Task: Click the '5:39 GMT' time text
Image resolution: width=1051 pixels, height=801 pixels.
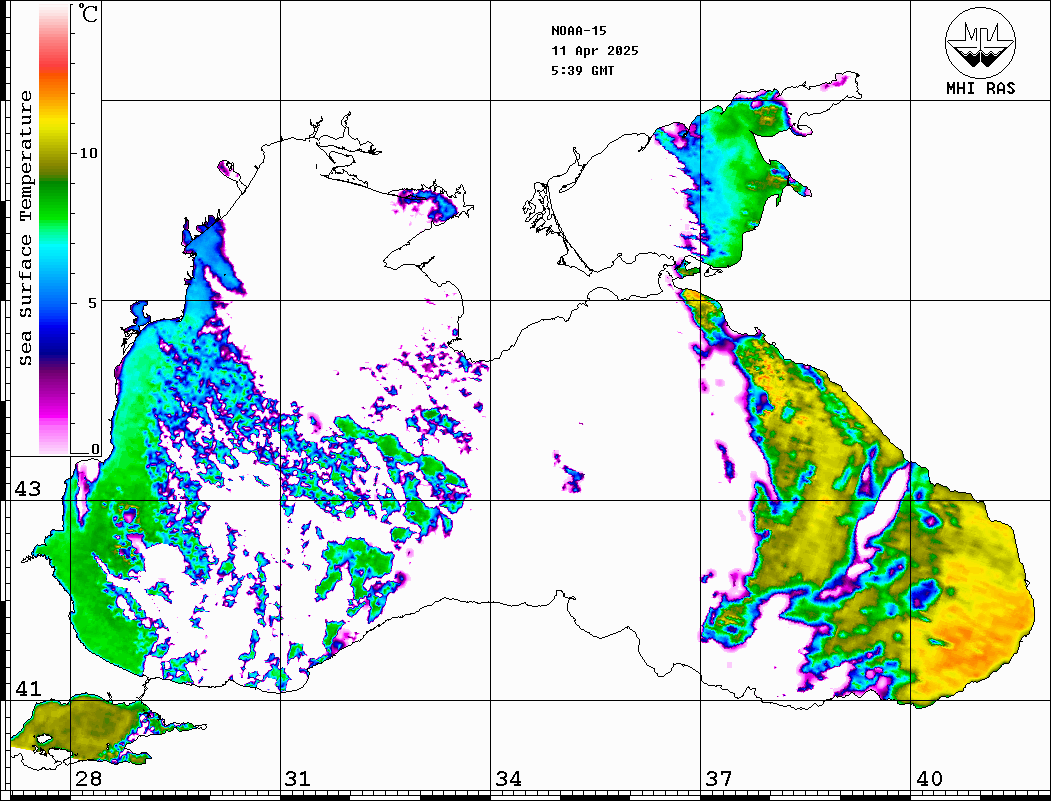Action: click(582, 70)
